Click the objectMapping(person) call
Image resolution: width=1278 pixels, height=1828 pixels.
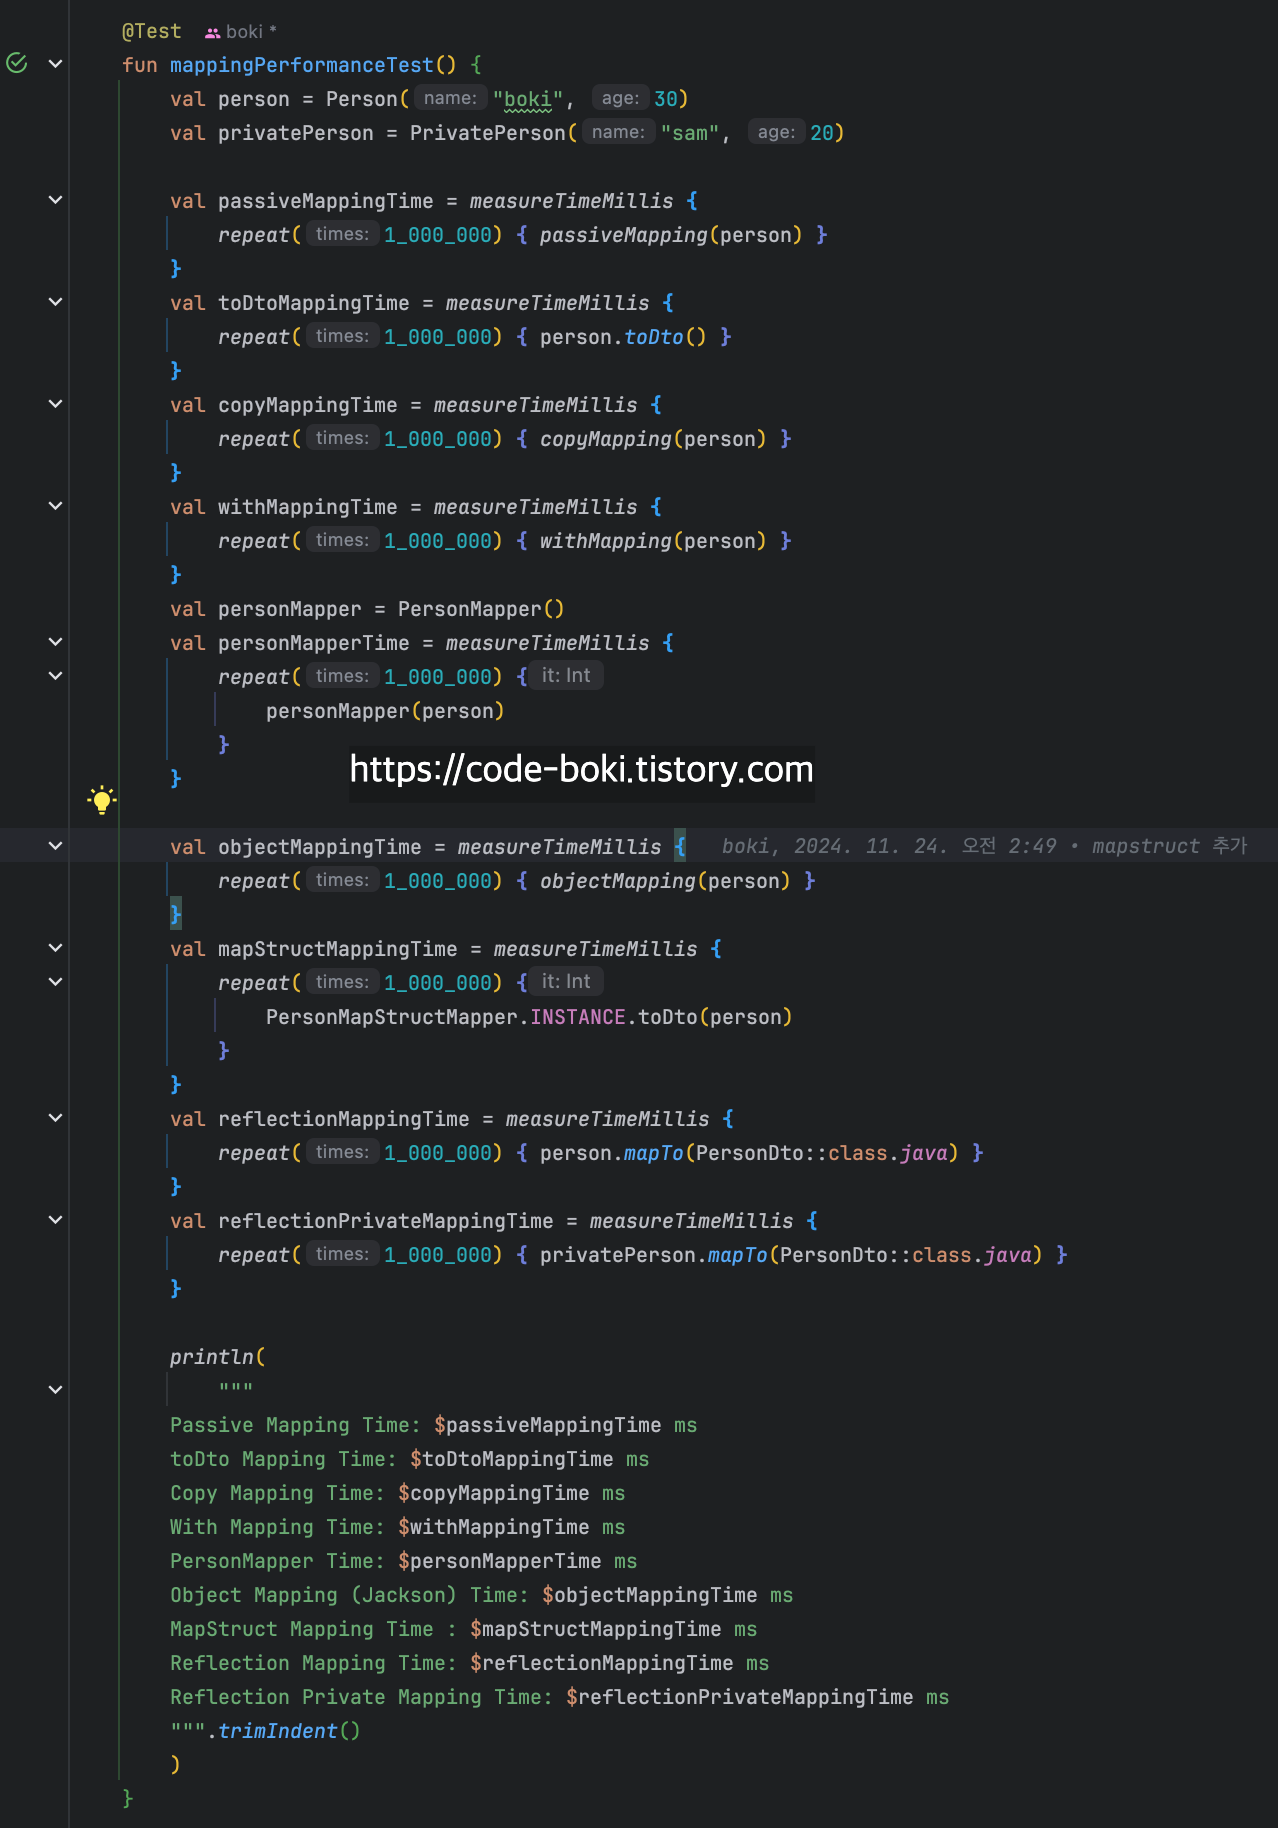665,881
